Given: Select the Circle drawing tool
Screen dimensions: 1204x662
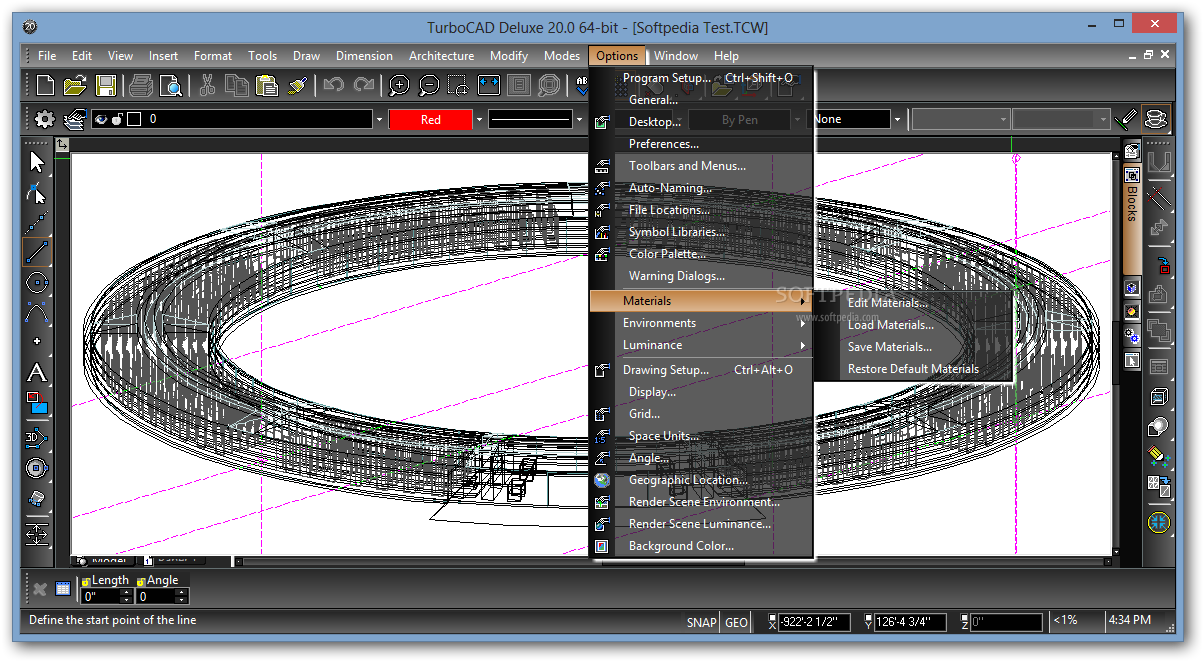Looking at the screenshot, I should pos(37,282).
